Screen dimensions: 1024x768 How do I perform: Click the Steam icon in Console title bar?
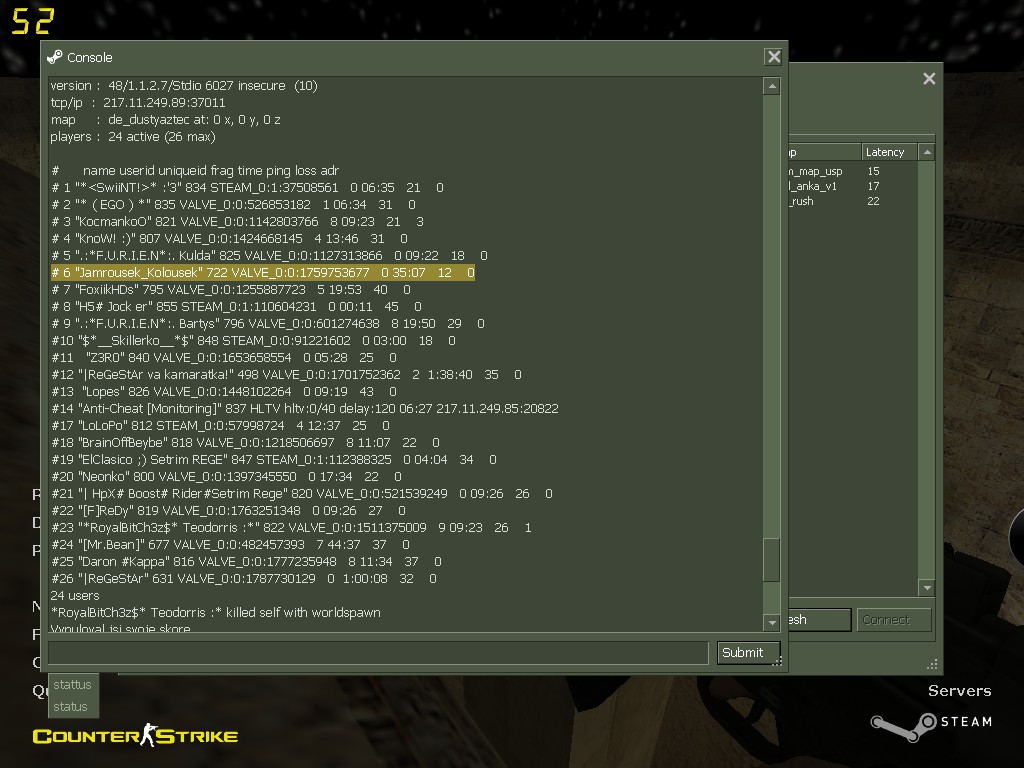[54, 57]
